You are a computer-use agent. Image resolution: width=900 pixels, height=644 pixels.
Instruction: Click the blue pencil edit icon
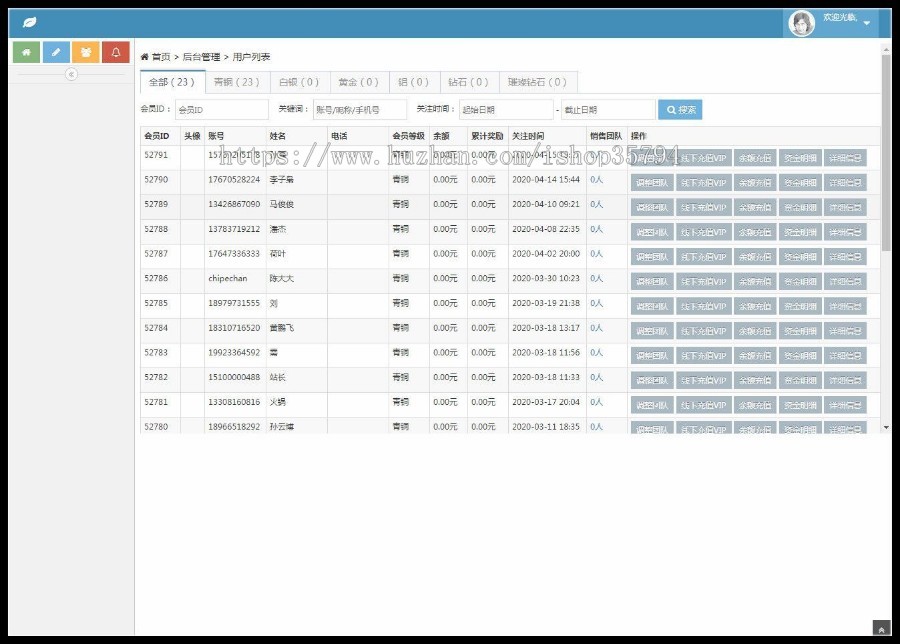56,52
